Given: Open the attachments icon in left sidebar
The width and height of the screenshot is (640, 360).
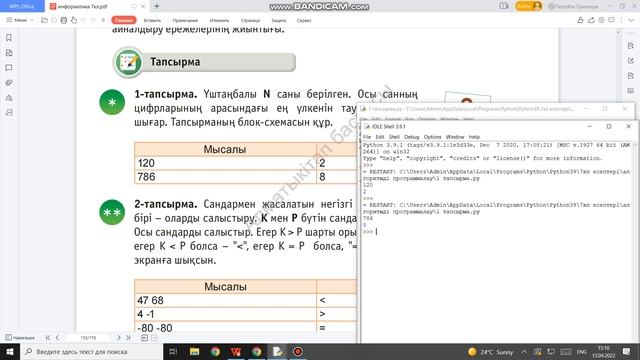Looking at the screenshot, I should (9, 83).
